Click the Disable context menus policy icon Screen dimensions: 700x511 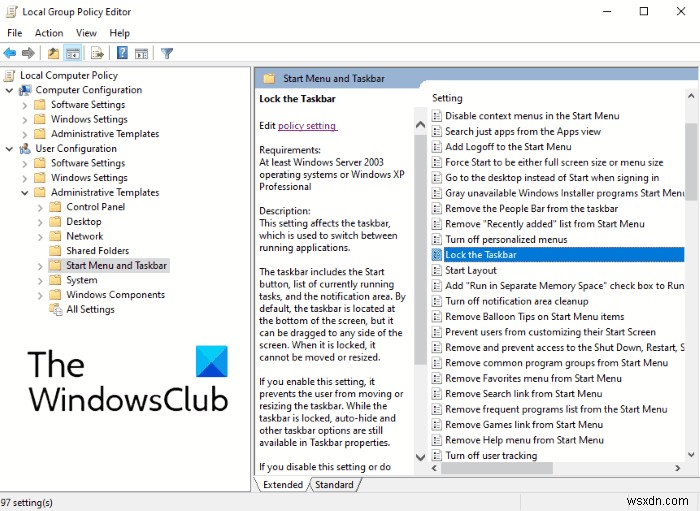437,116
